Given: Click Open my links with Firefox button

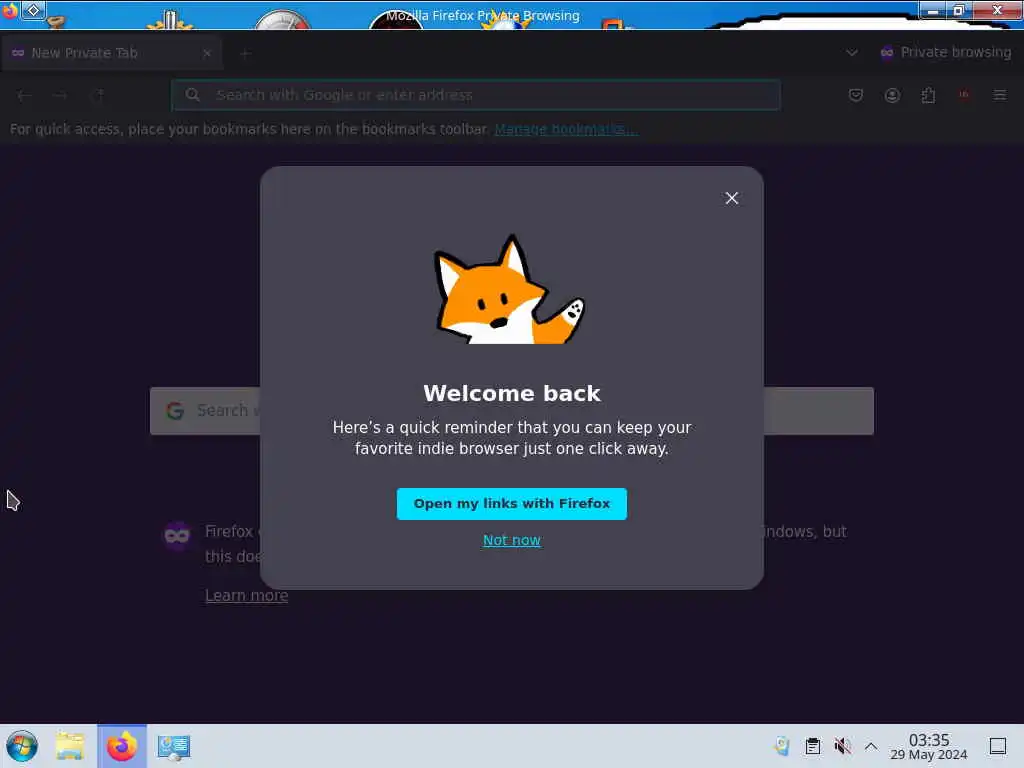Looking at the screenshot, I should (511, 504).
